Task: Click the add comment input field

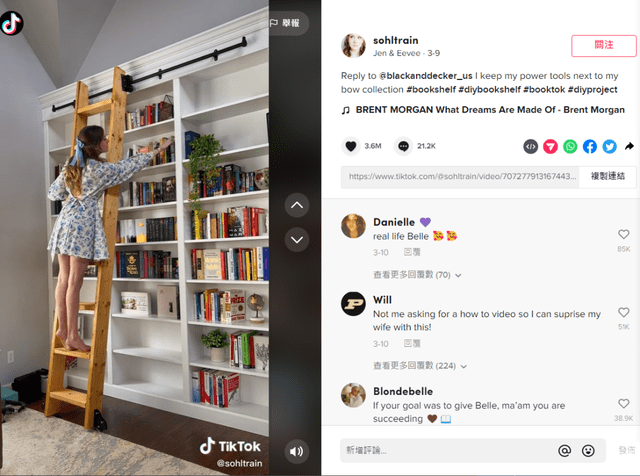Action: pos(447,450)
